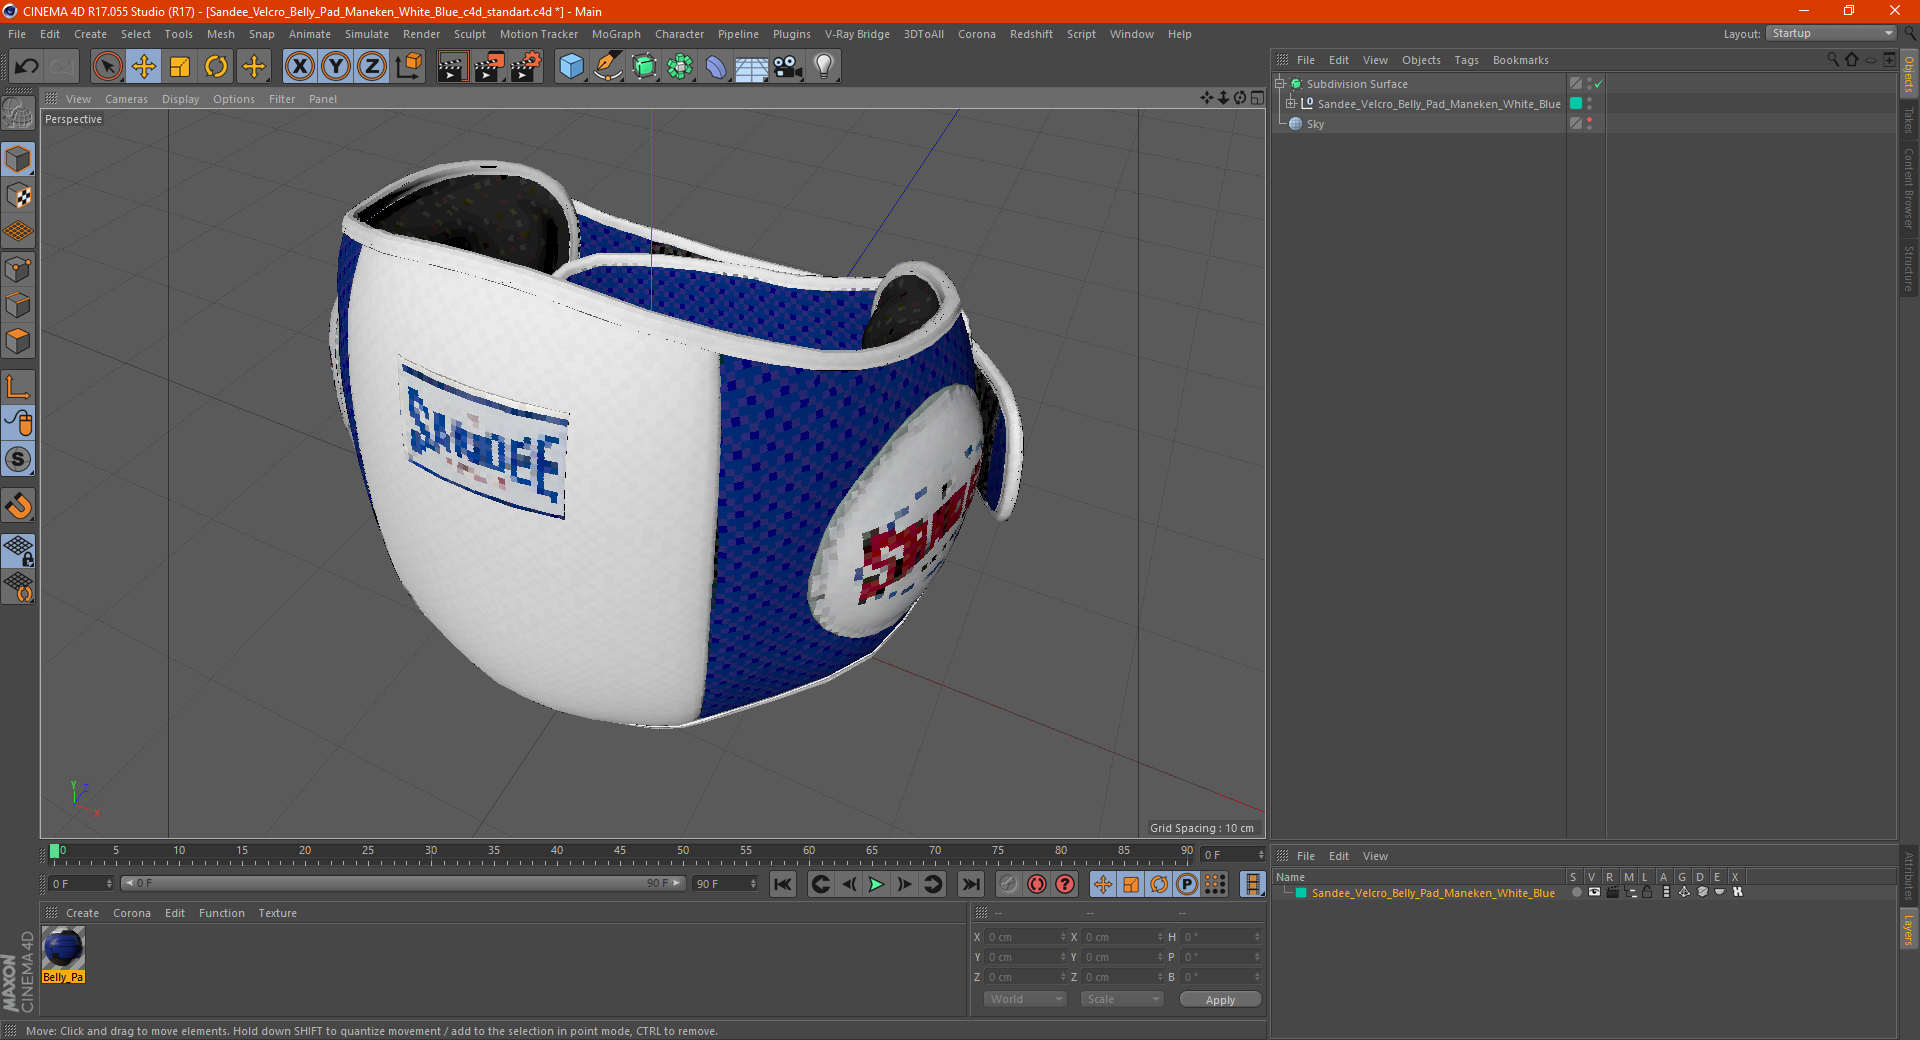Go to end of animation

click(971, 884)
